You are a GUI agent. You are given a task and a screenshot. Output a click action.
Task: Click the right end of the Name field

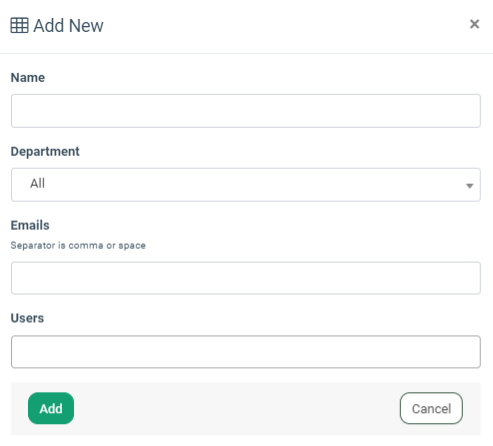coord(467,111)
